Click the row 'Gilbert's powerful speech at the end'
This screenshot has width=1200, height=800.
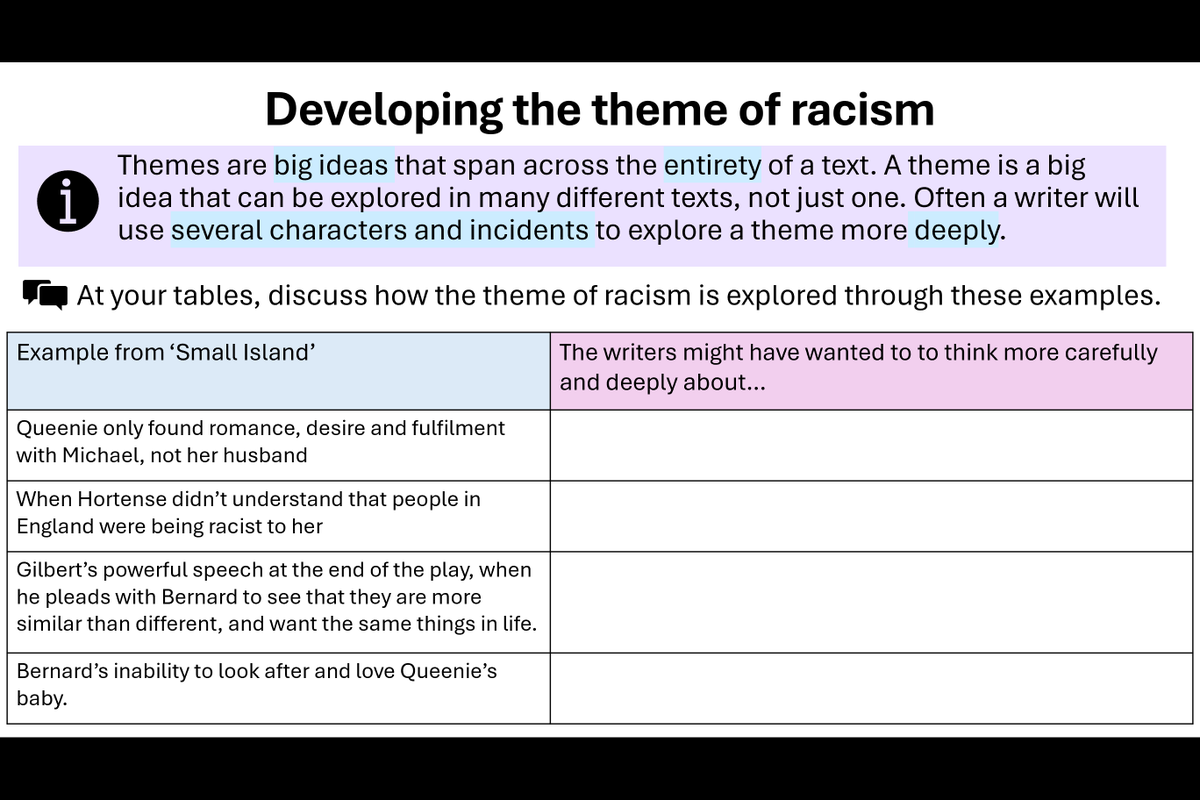[278, 602]
